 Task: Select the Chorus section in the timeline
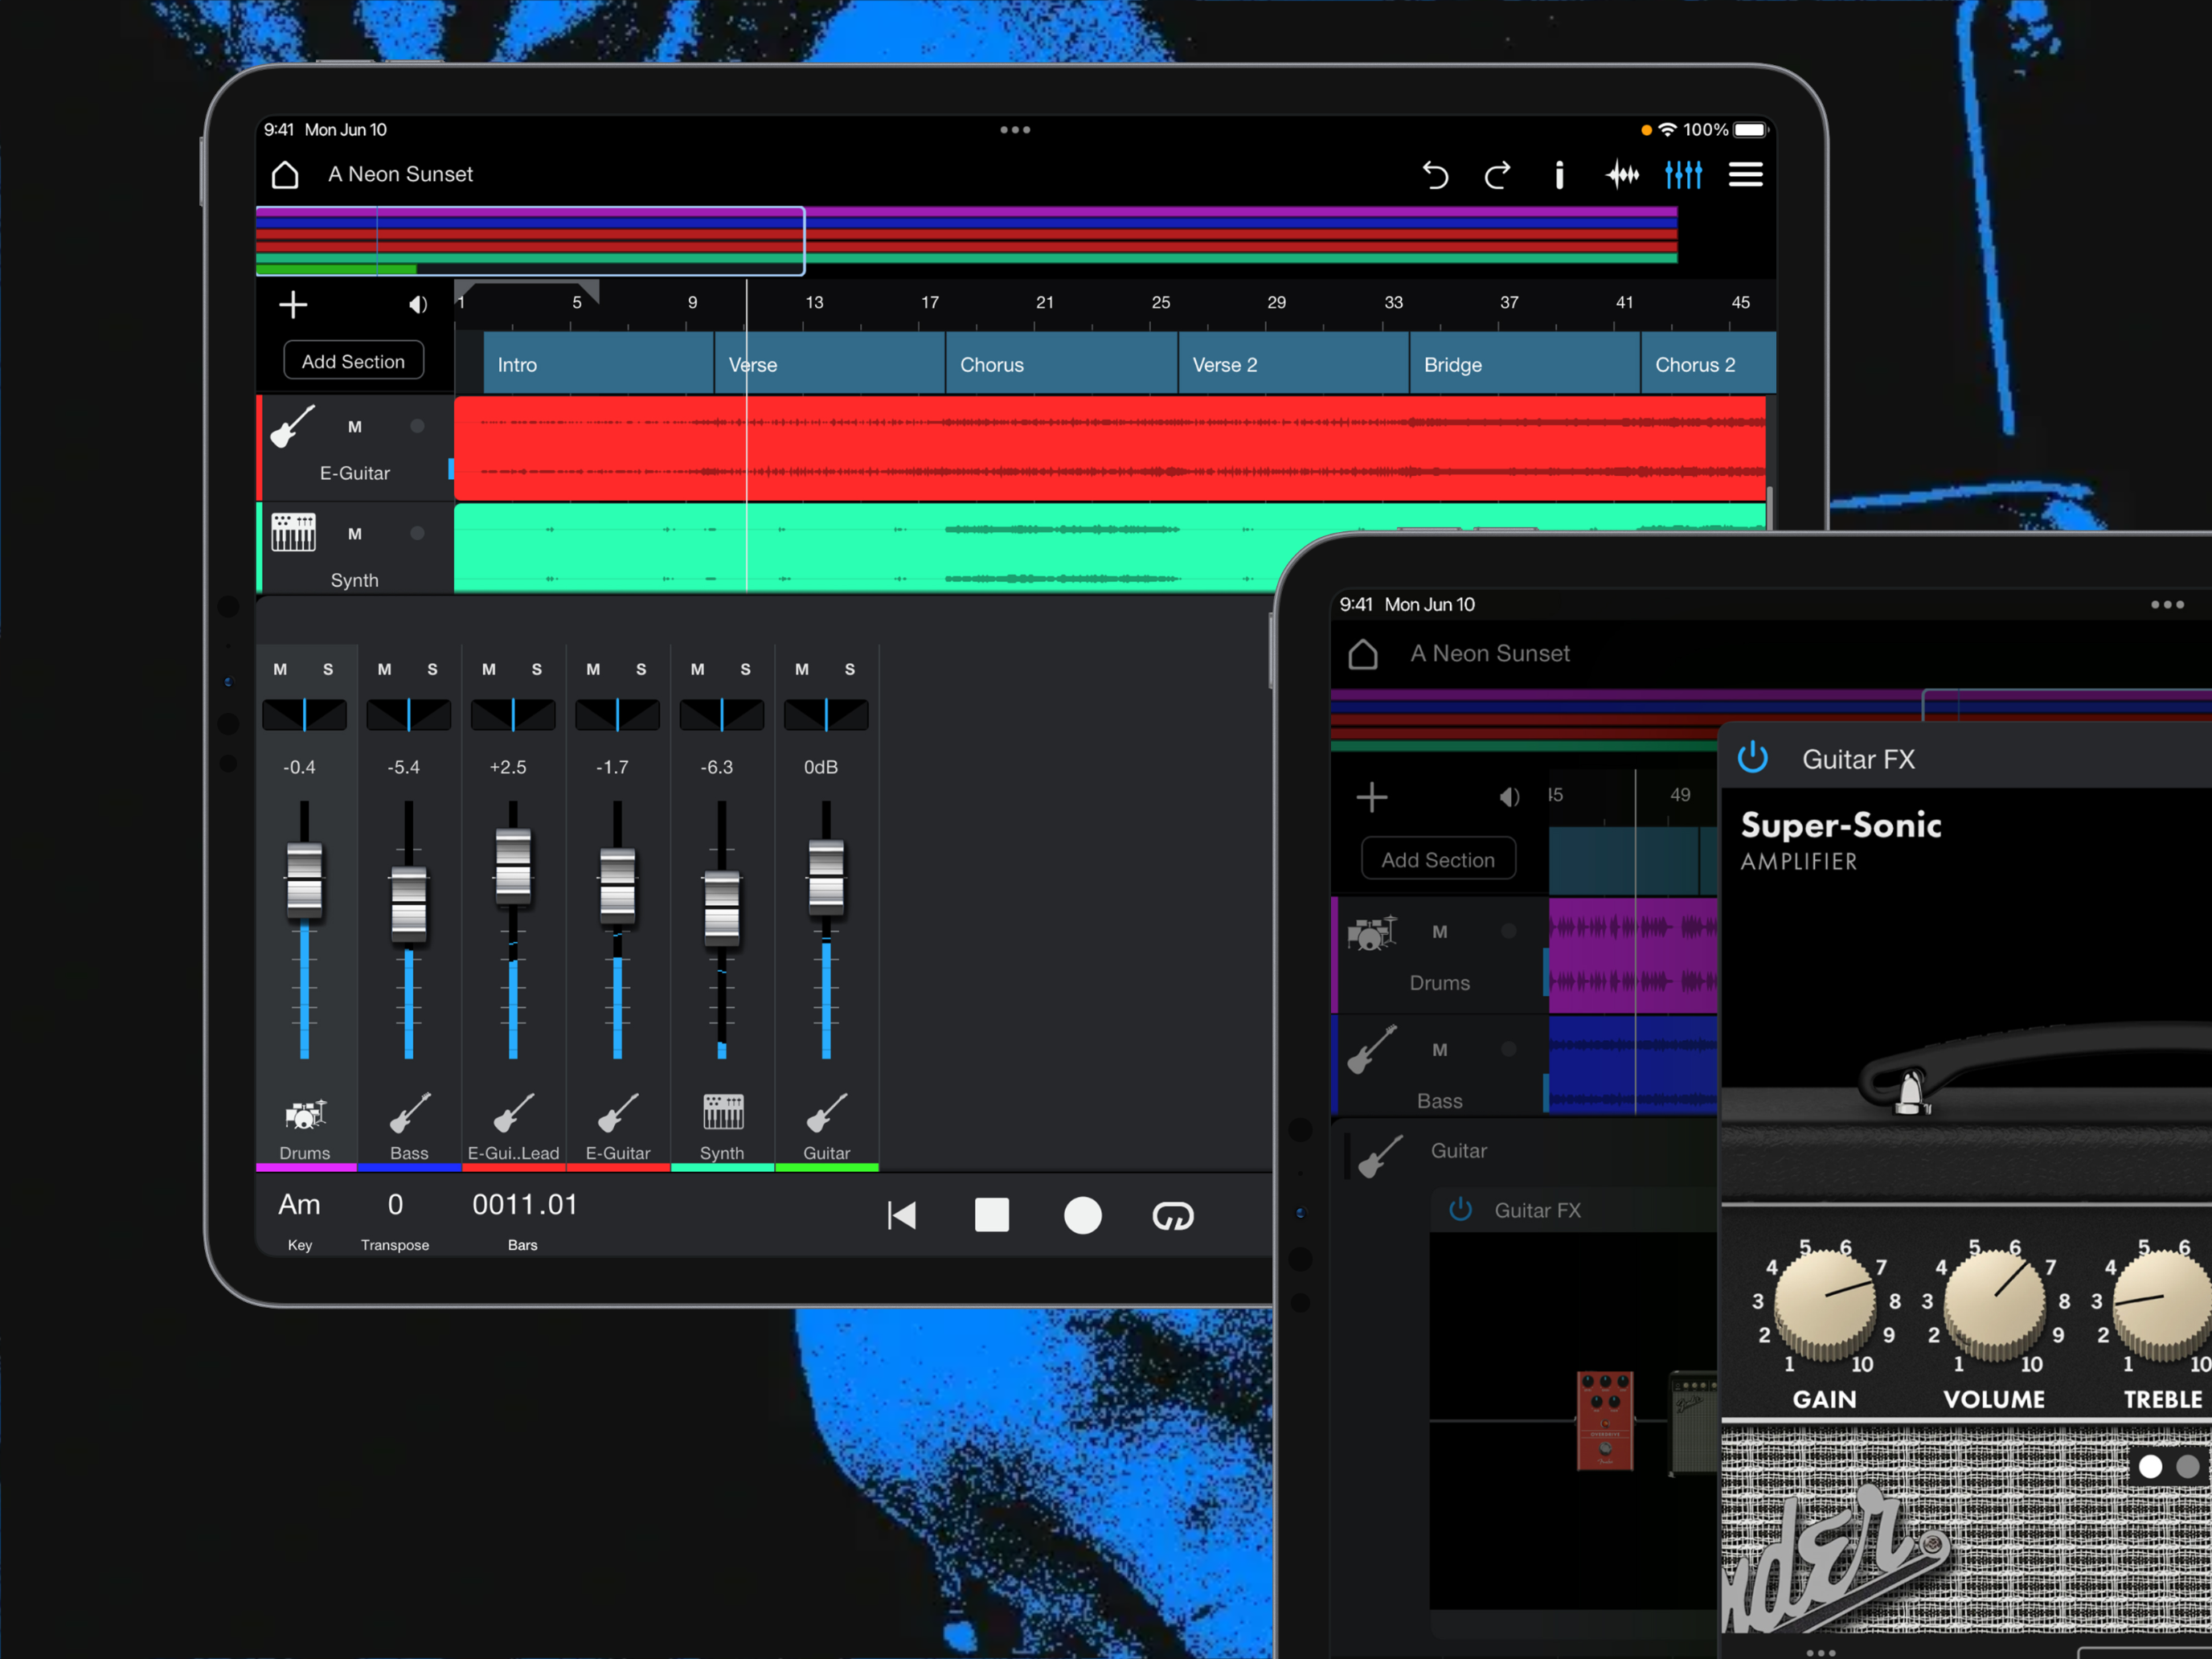pos(1060,364)
